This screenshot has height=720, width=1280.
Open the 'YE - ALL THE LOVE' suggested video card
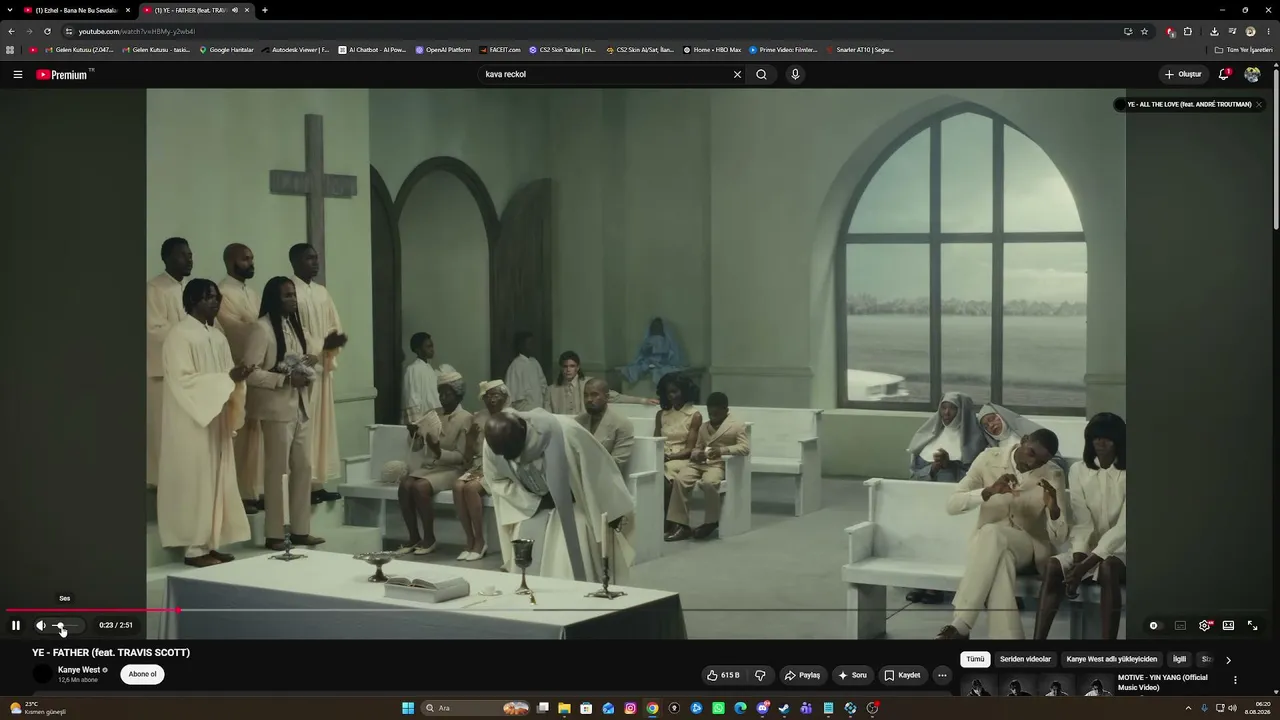(x=1182, y=104)
